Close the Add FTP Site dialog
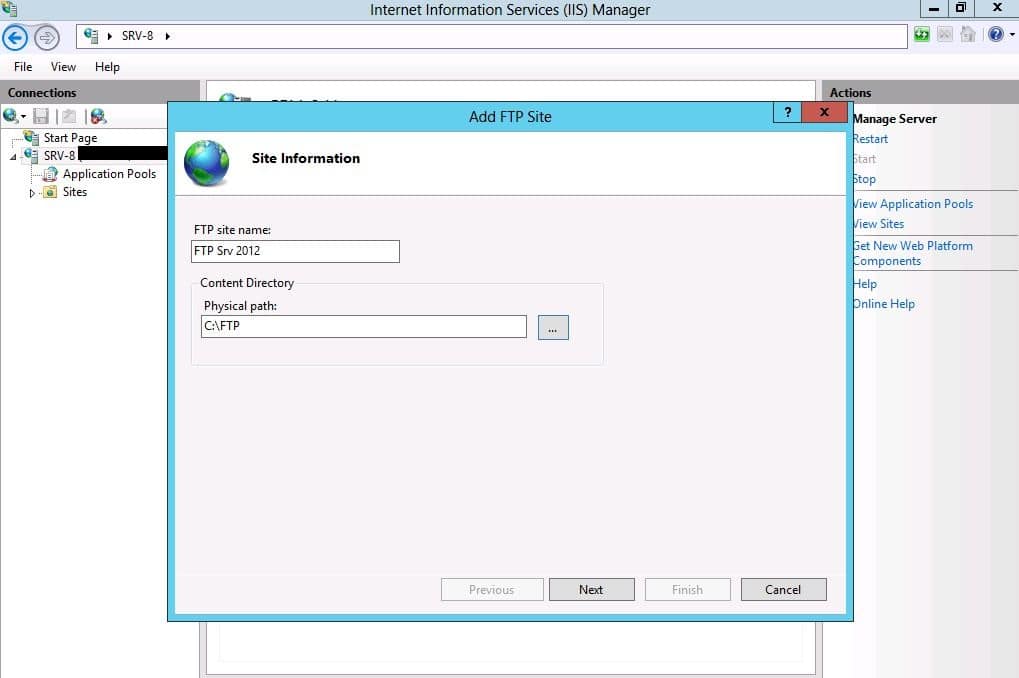Screen dimensions: 1019x678 click(x=824, y=112)
